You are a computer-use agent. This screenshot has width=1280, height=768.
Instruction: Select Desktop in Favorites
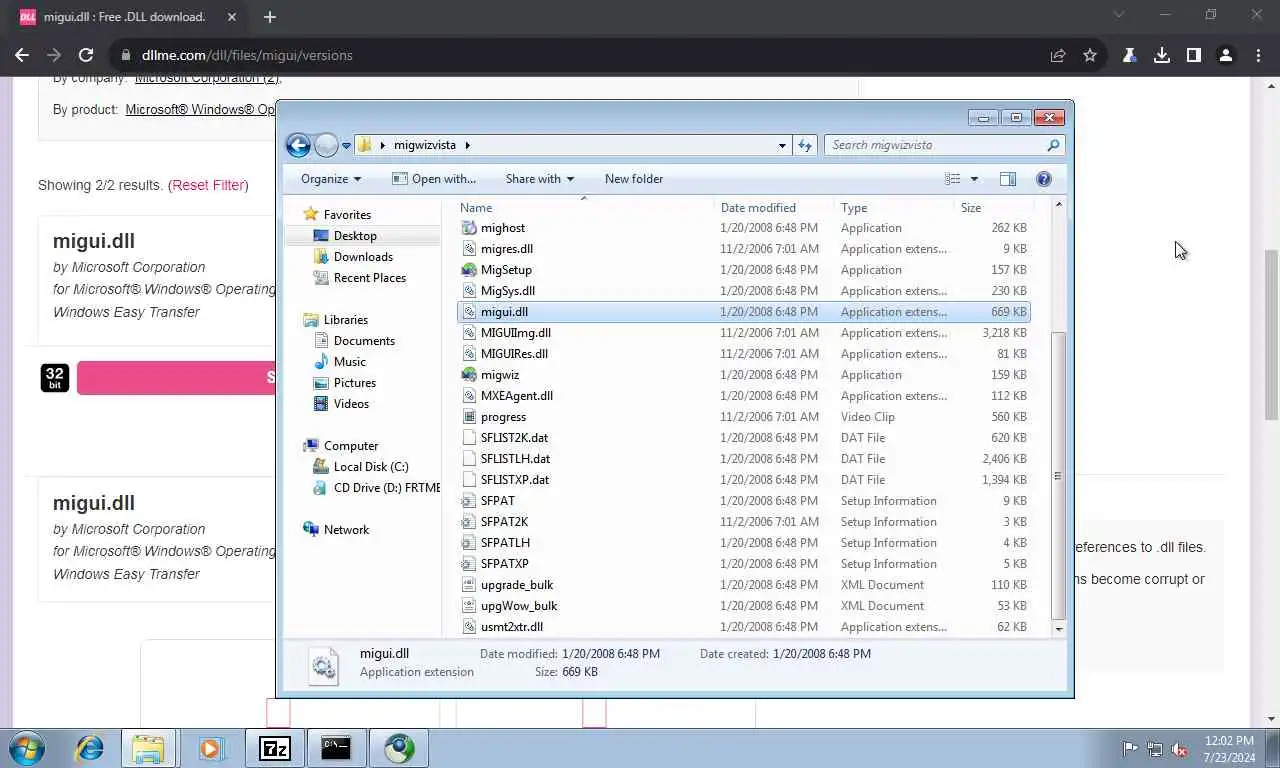click(355, 236)
